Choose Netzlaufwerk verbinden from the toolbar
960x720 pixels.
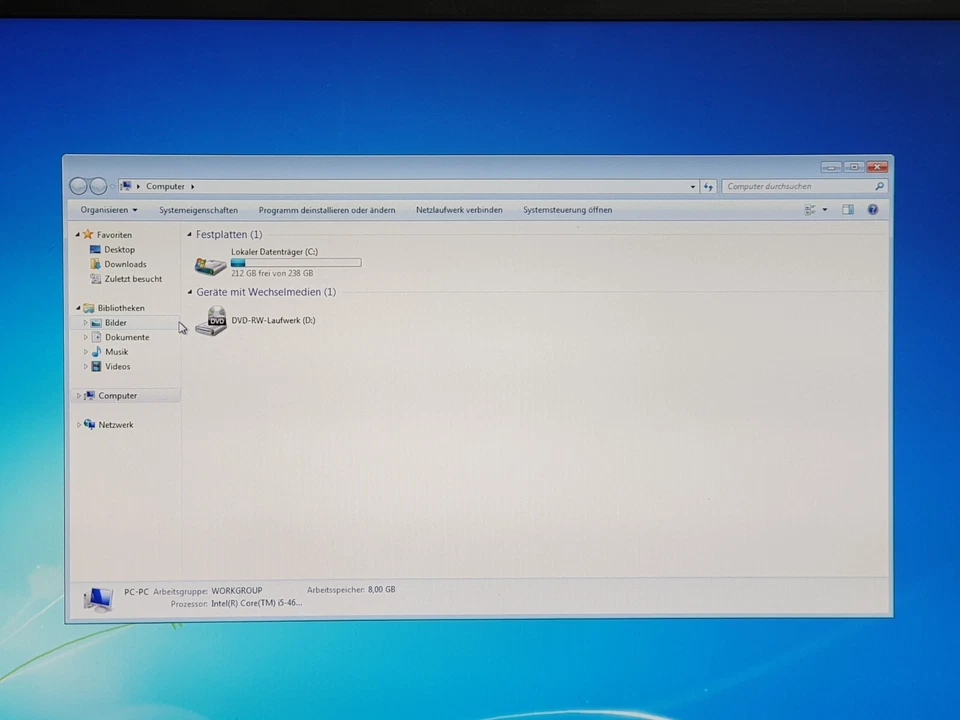coord(459,210)
